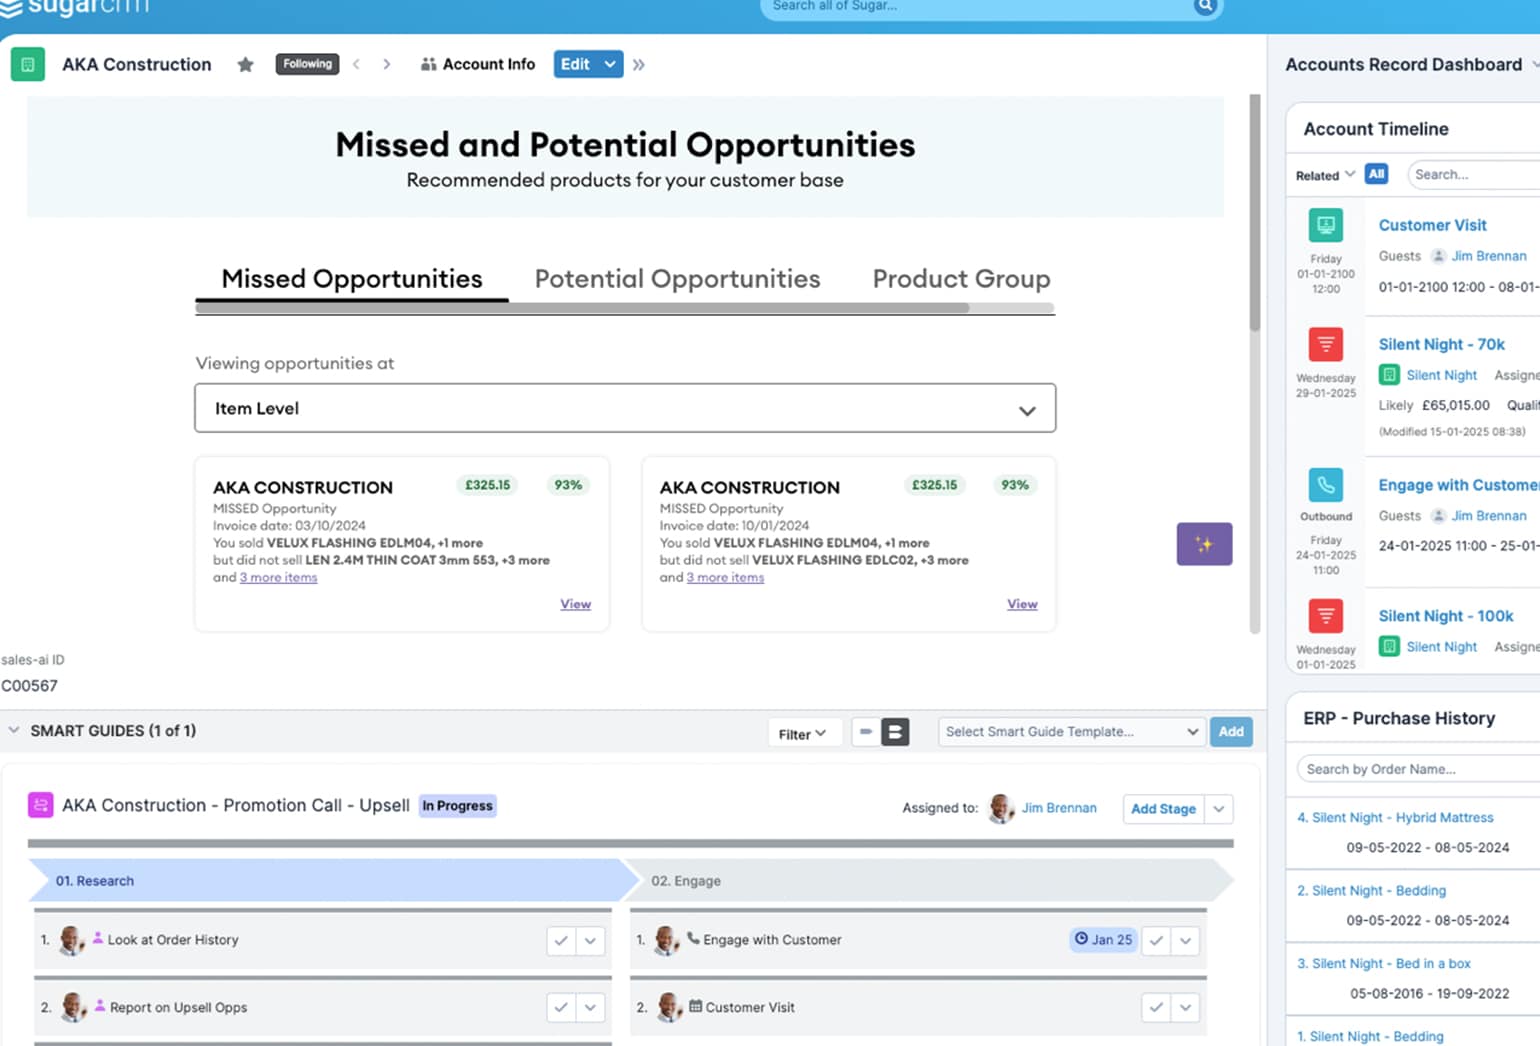Open the Edit button dropdown arrow
1540x1046 pixels.
[x=610, y=64]
